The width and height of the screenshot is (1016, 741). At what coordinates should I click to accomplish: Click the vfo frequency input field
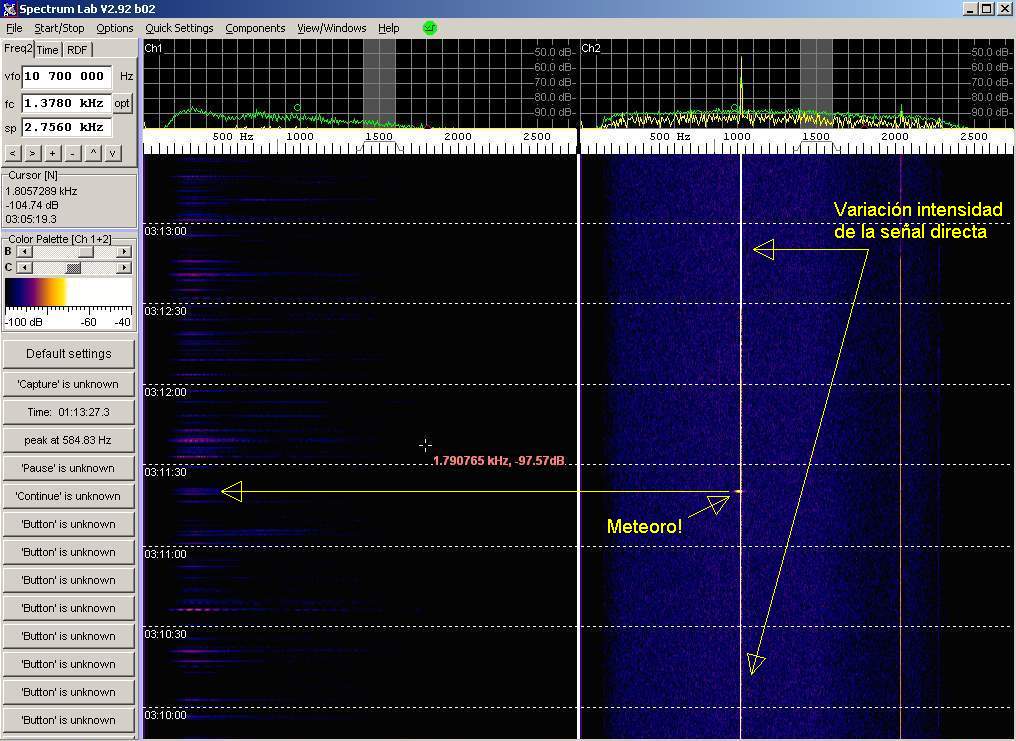tap(66, 76)
